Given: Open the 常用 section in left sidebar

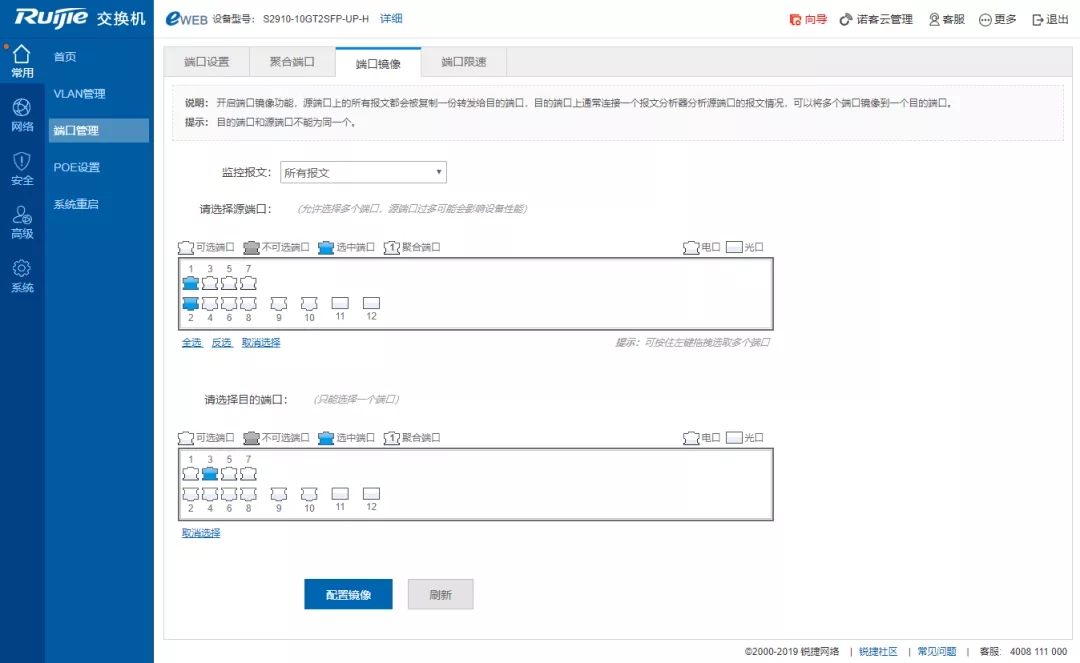Looking at the screenshot, I should click(22, 60).
